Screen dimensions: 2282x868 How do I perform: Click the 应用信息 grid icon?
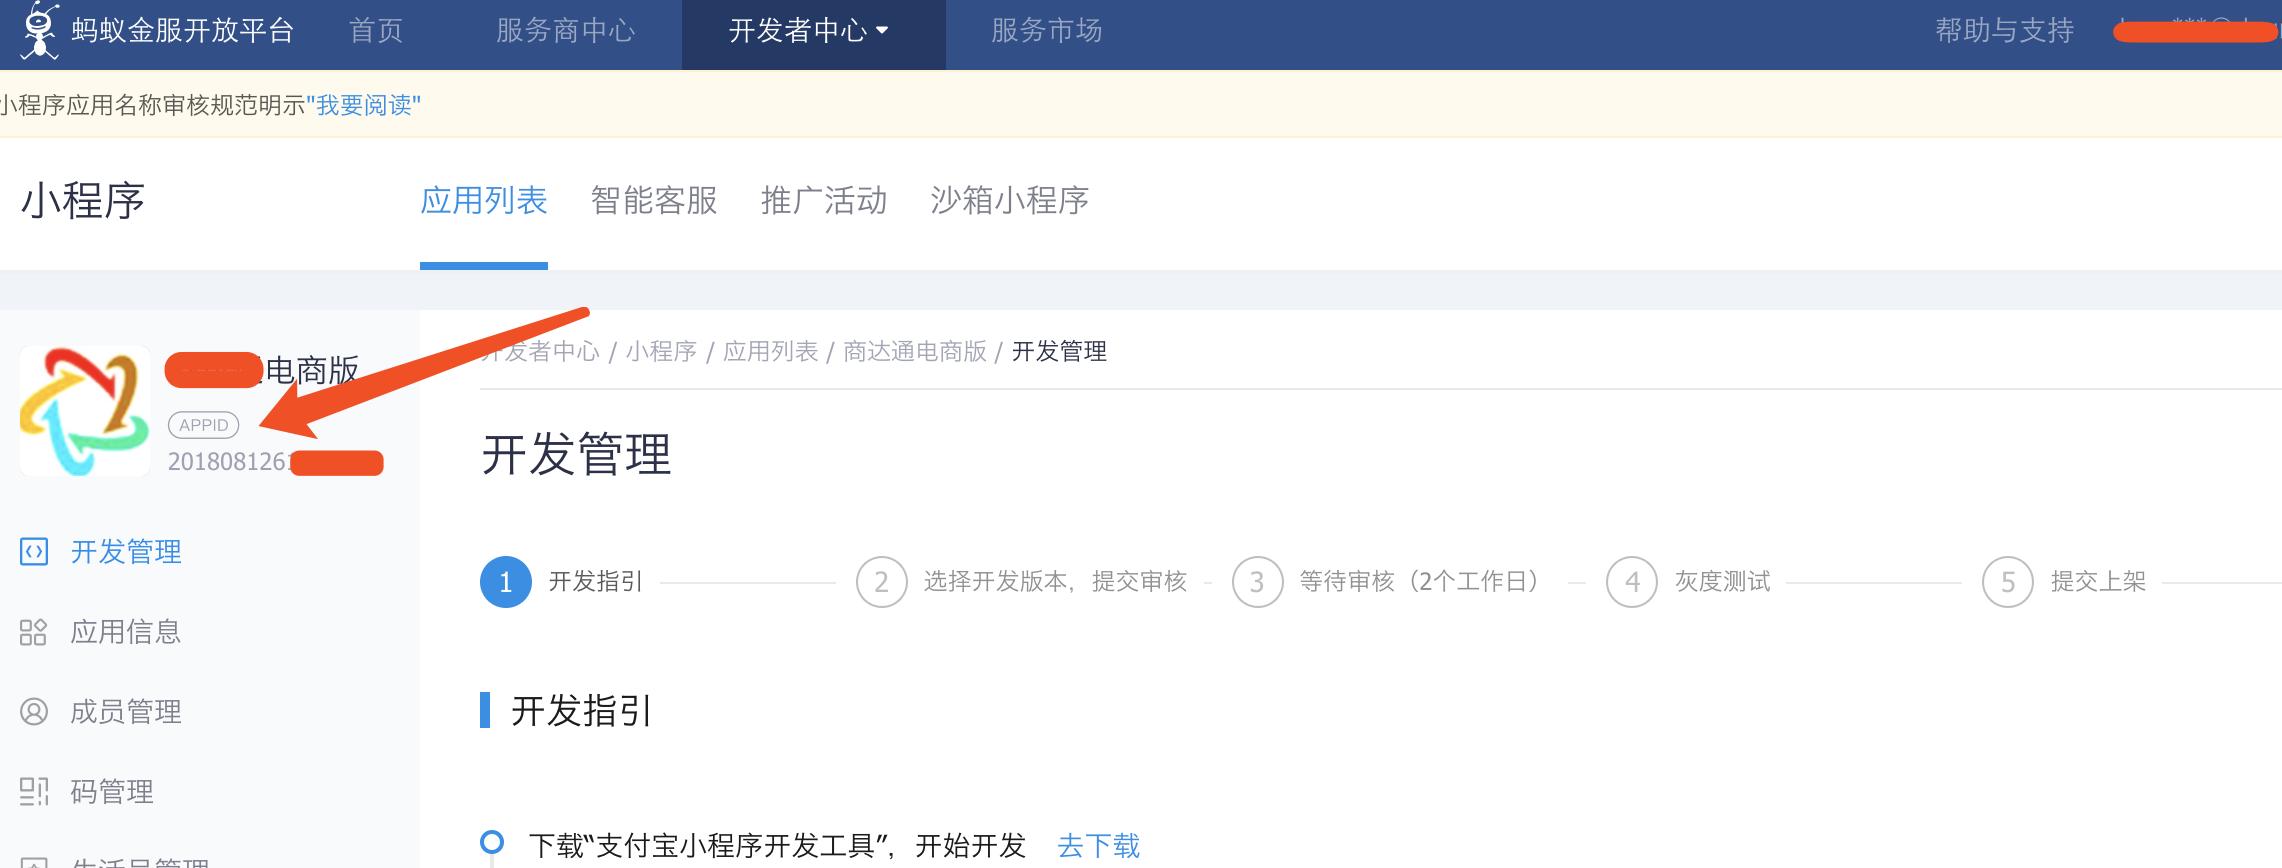click(34, 632)
